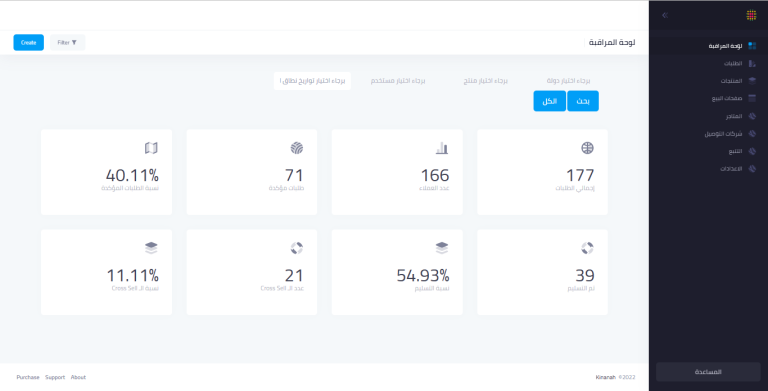
Task: Click صفحات البيع sales pages icon
Action: click(x=752, y=98)
